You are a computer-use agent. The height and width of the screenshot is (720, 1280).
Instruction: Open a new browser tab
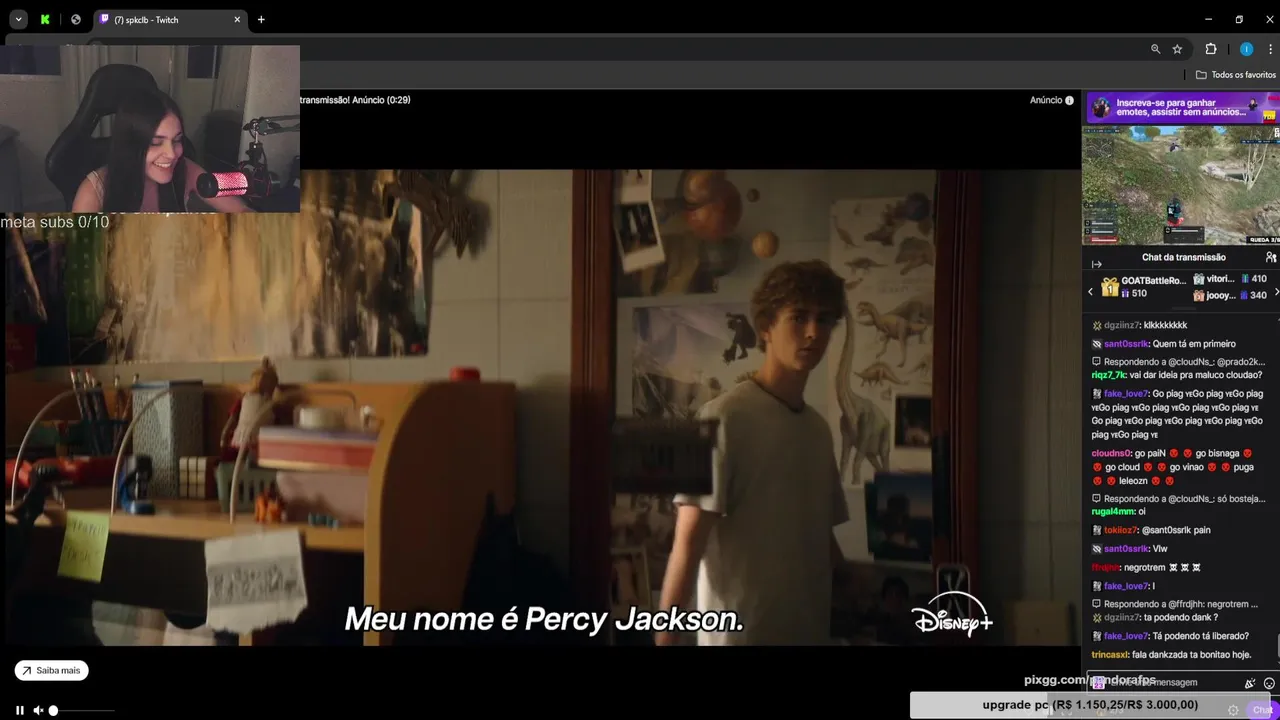[x=261, y=19]
